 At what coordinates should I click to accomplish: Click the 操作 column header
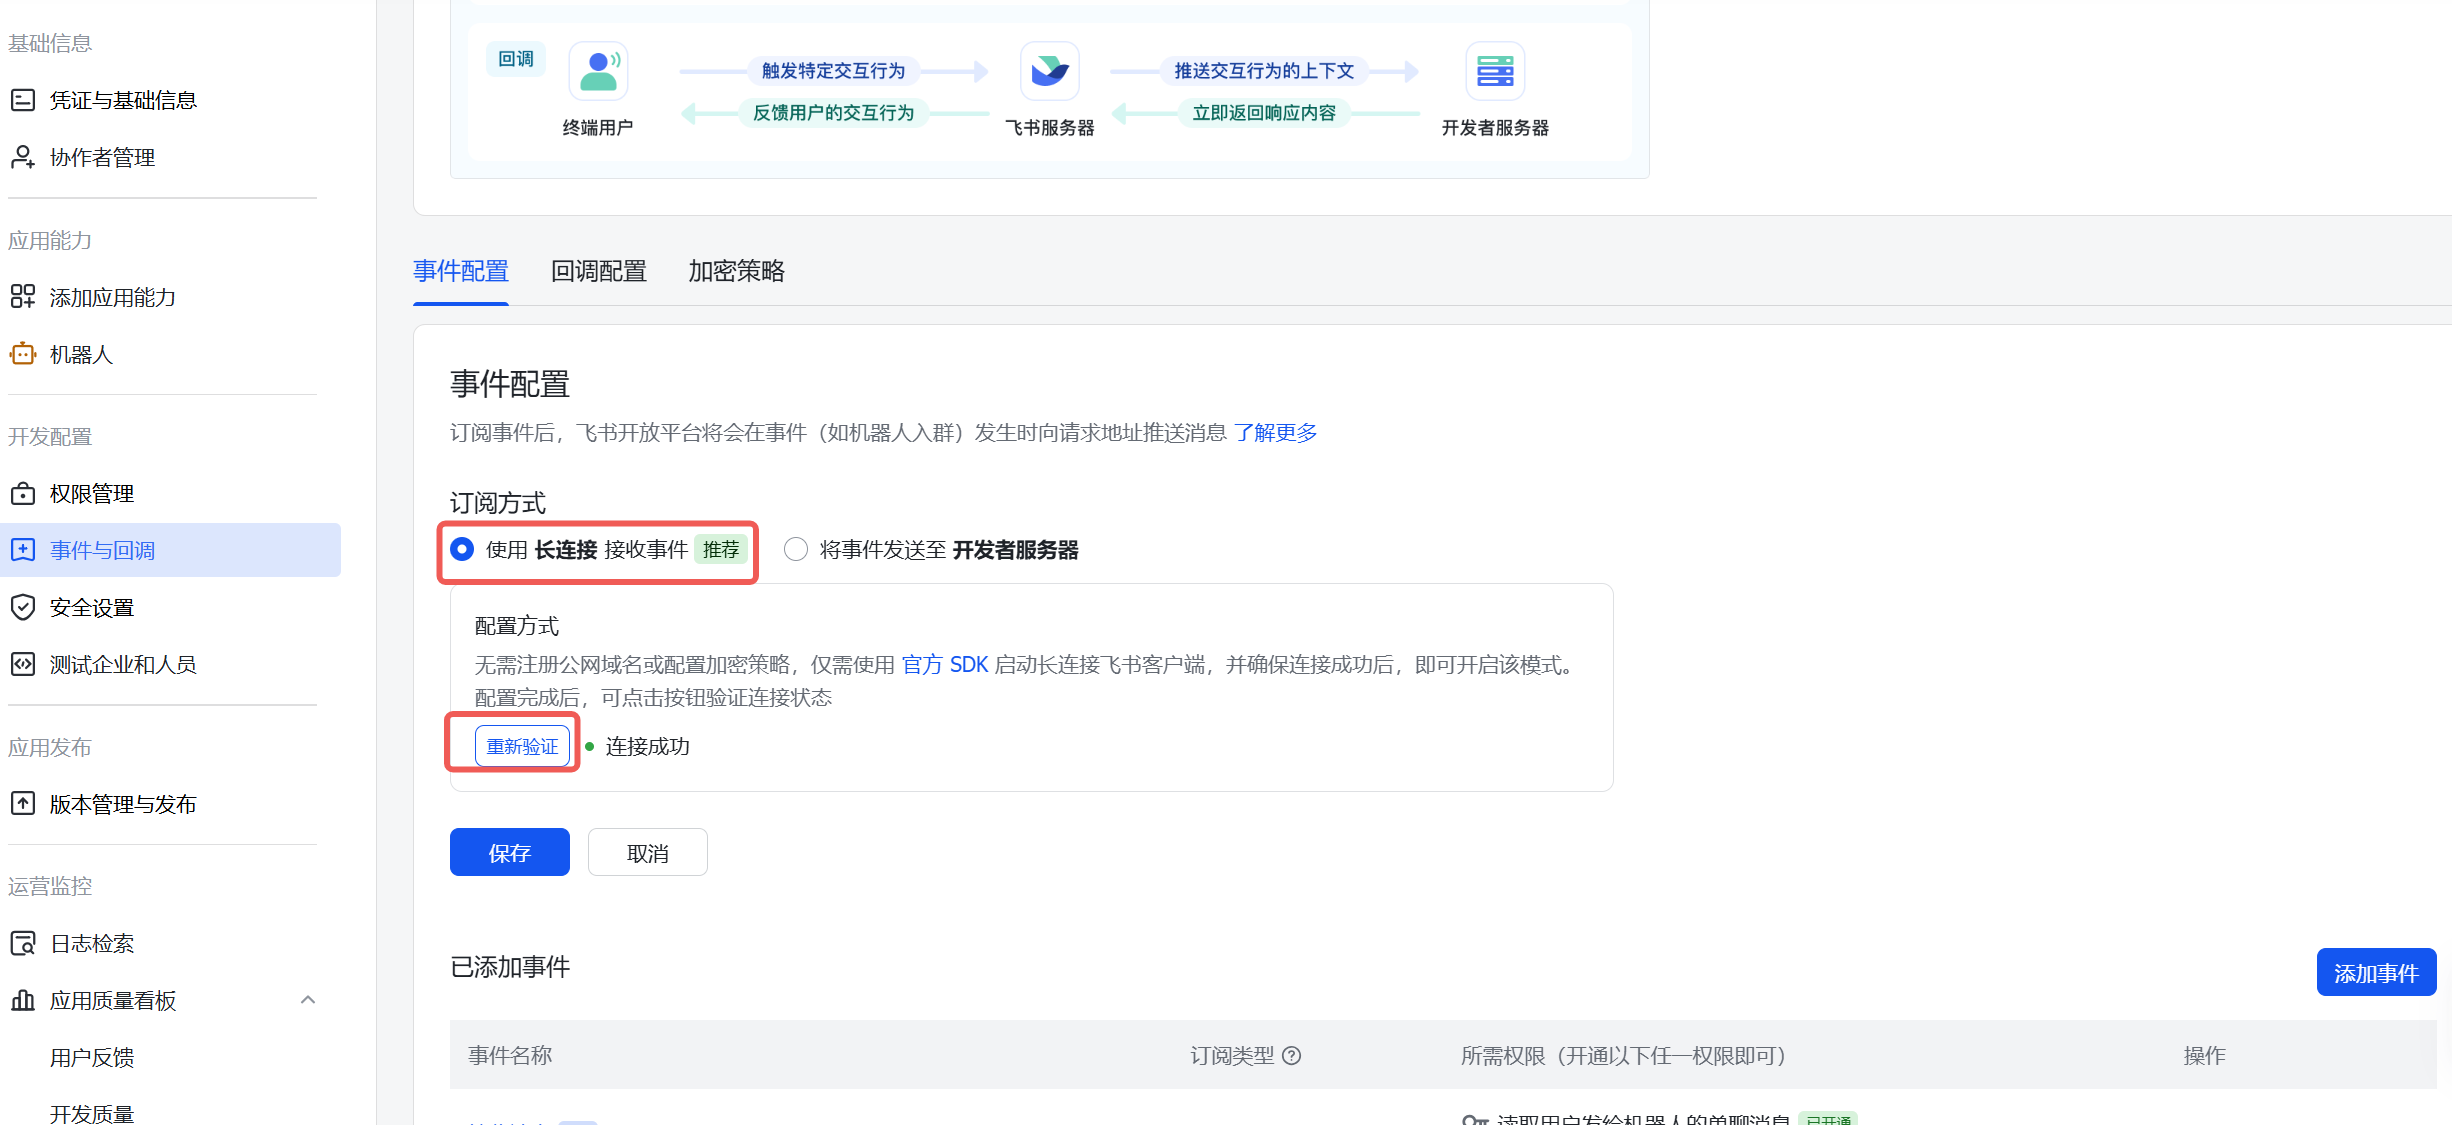tap(2204, 1055)
